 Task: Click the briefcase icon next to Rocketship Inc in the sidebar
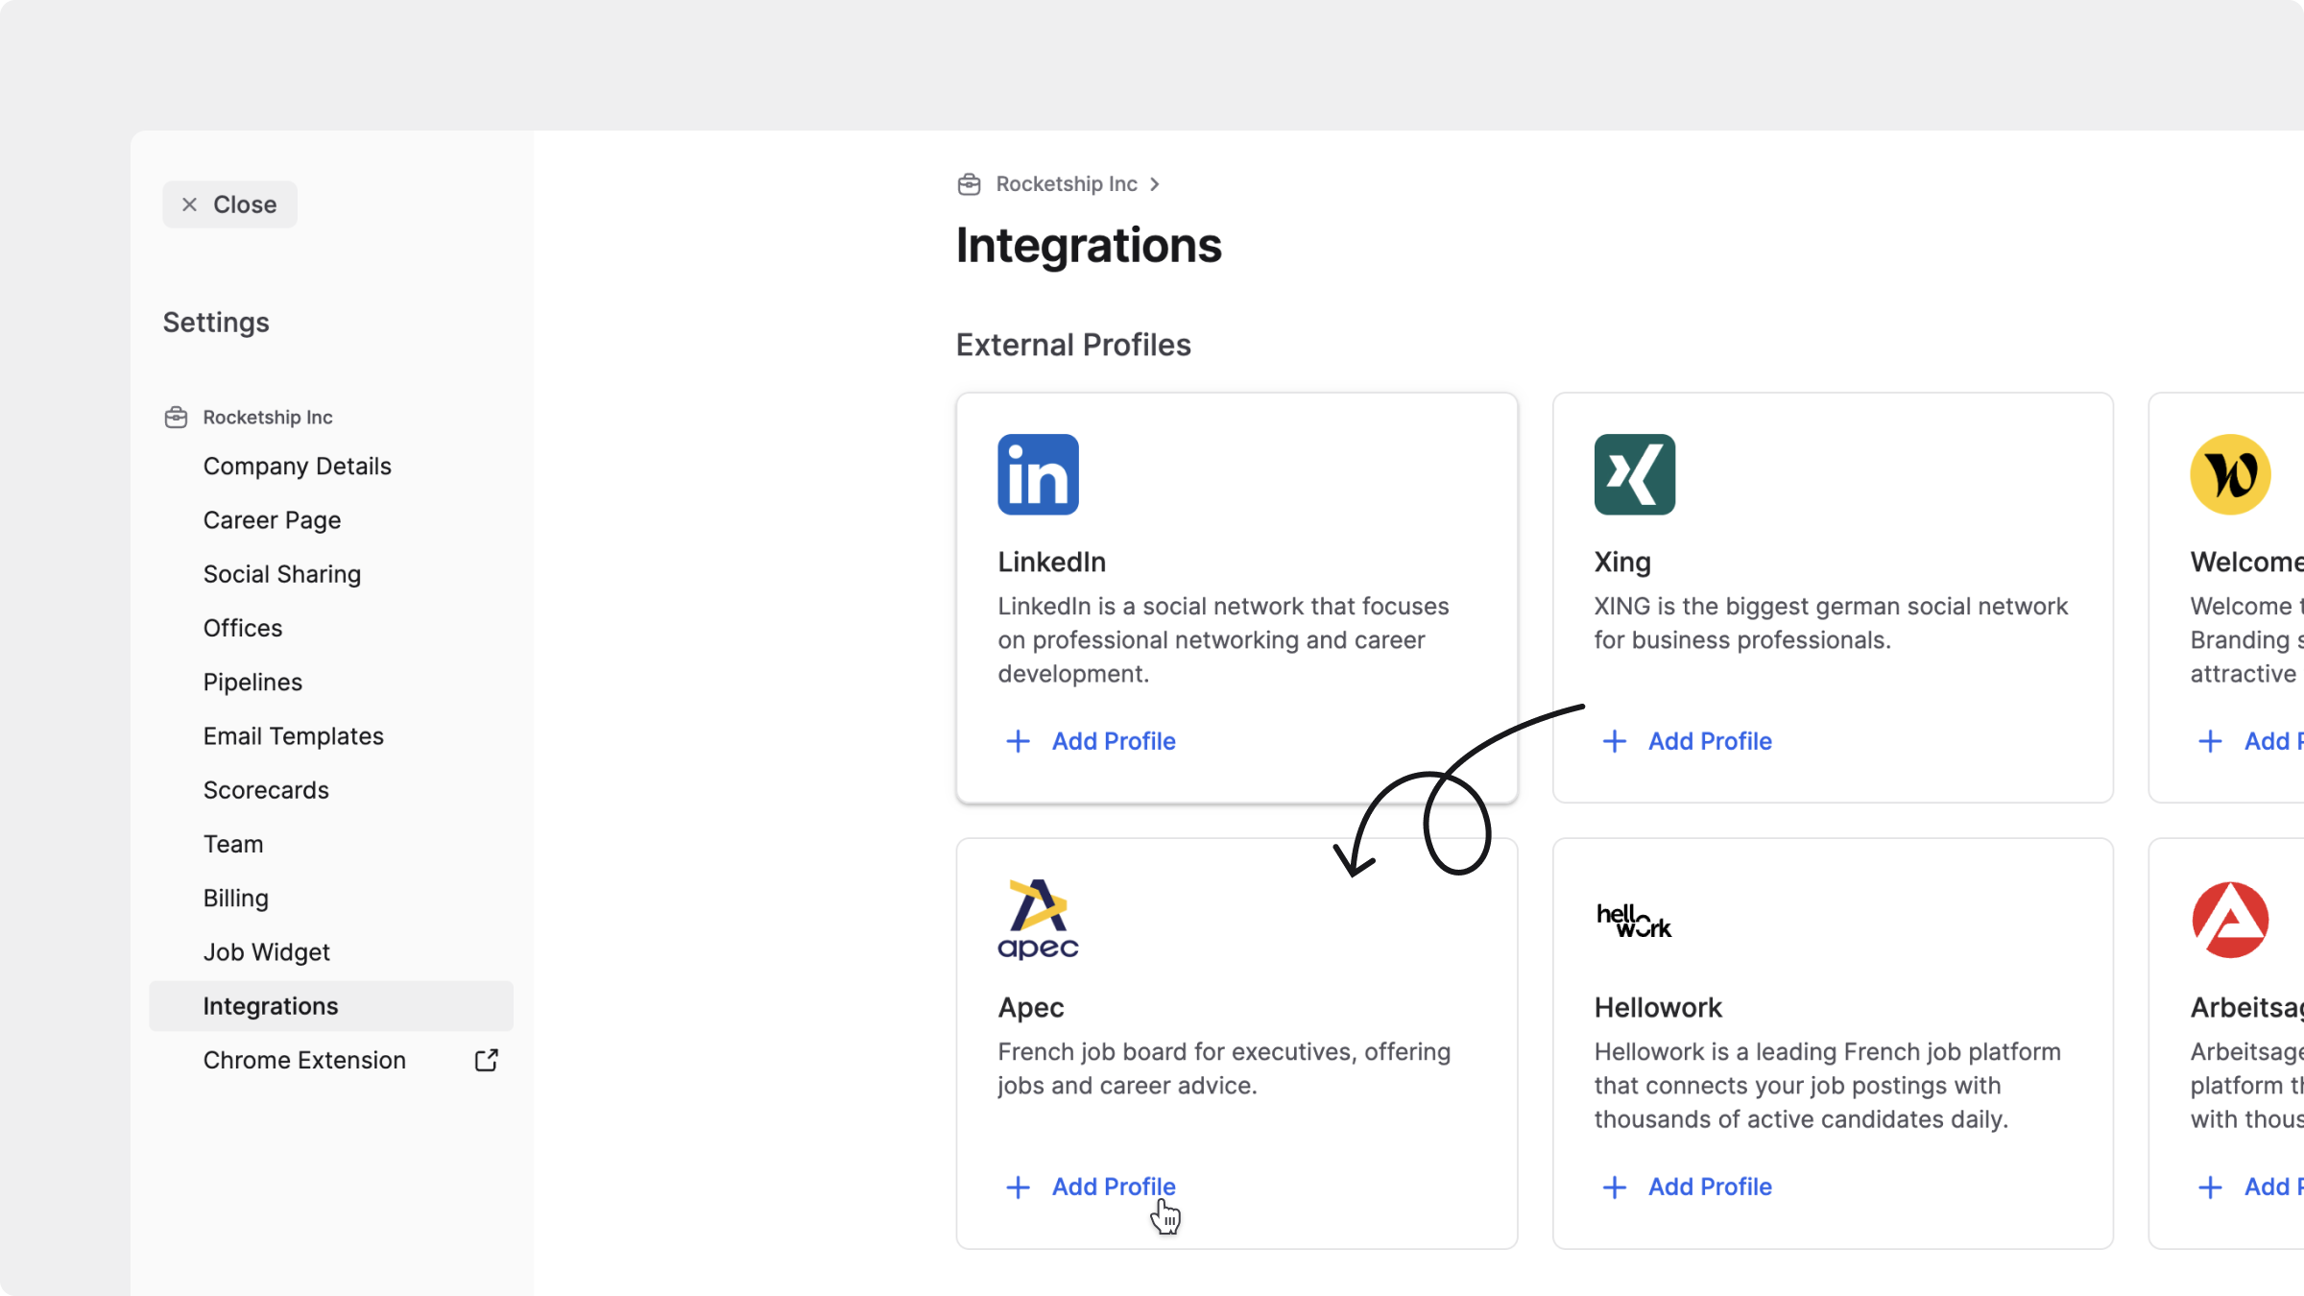176,417
